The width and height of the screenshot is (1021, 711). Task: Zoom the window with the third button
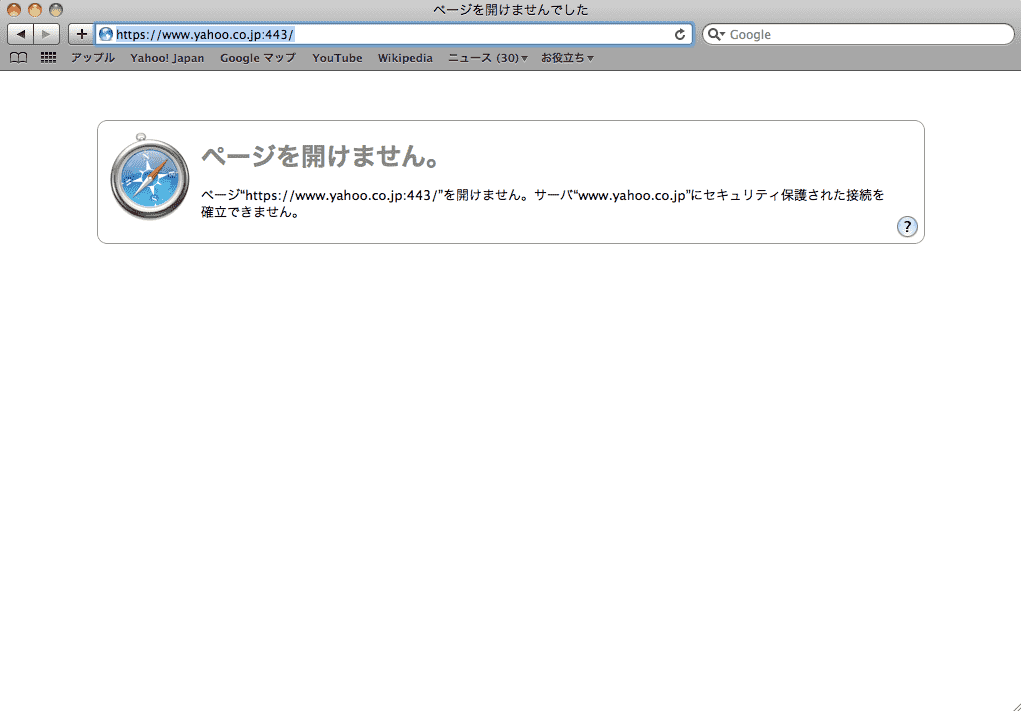tap(56, 10)
